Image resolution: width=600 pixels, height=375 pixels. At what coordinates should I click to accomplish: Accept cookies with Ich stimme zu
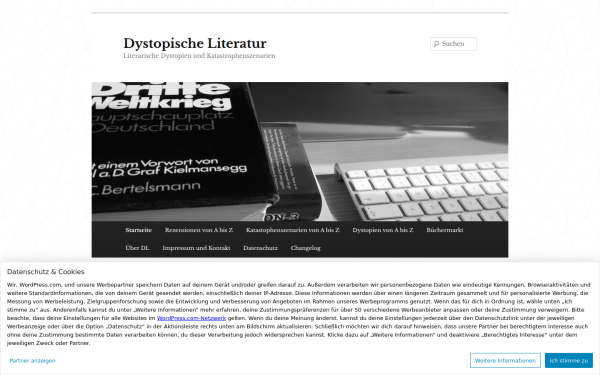coord(569,360)
